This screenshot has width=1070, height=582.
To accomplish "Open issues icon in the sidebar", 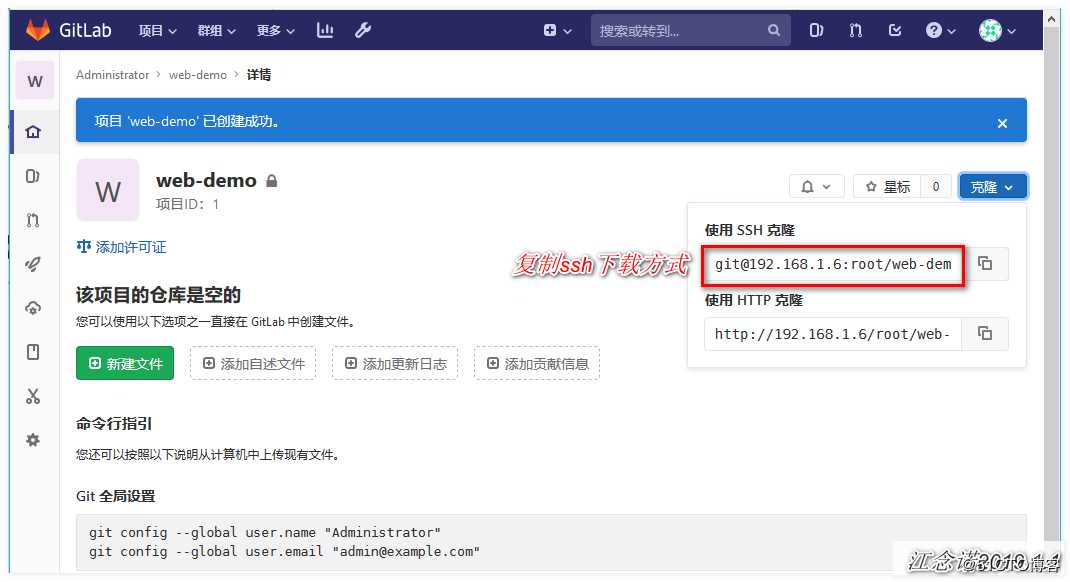I will coord(33,176).
